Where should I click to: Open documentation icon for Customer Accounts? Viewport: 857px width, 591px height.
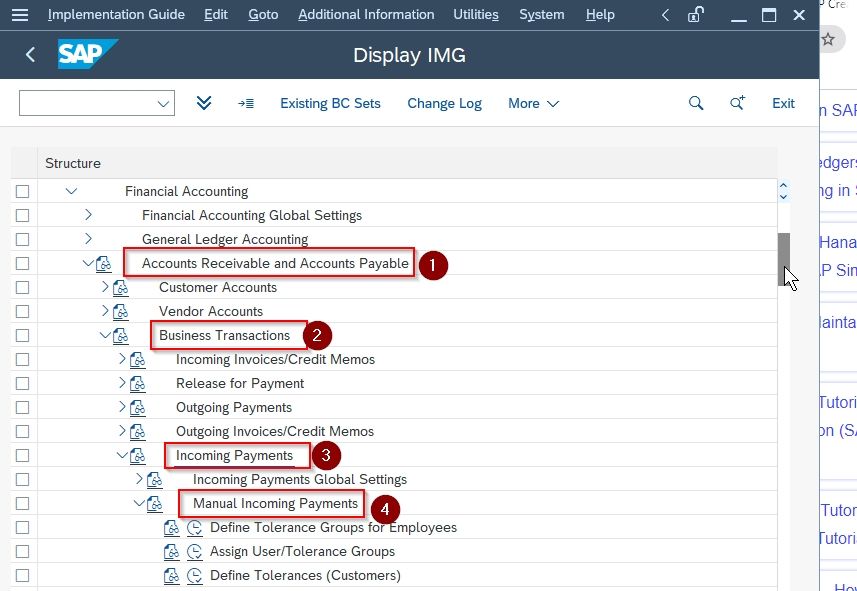[121, 288]
